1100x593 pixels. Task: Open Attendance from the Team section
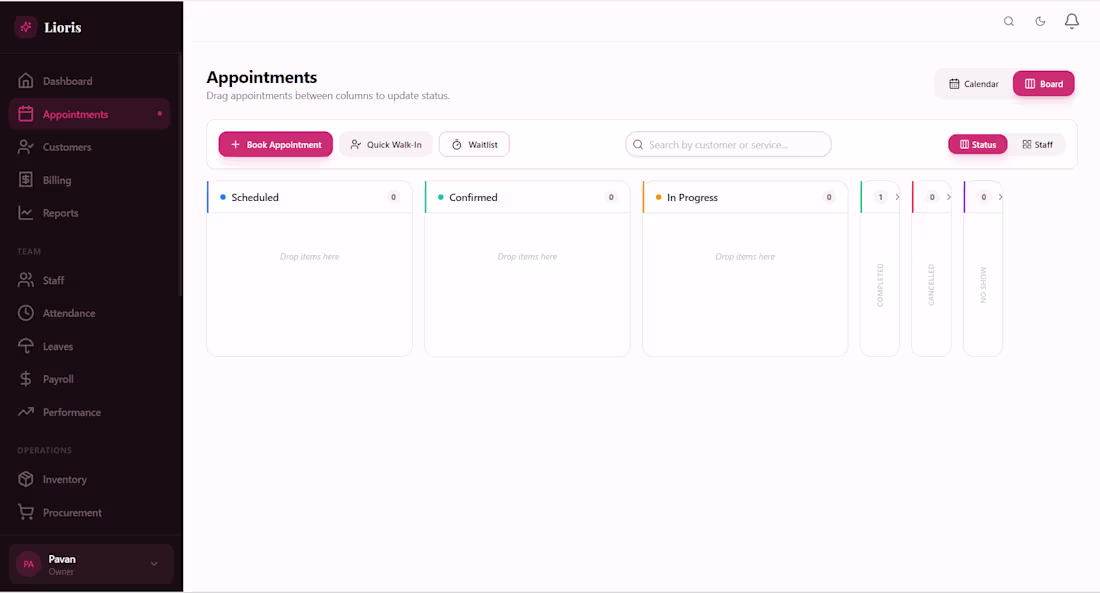pos(90,313)
